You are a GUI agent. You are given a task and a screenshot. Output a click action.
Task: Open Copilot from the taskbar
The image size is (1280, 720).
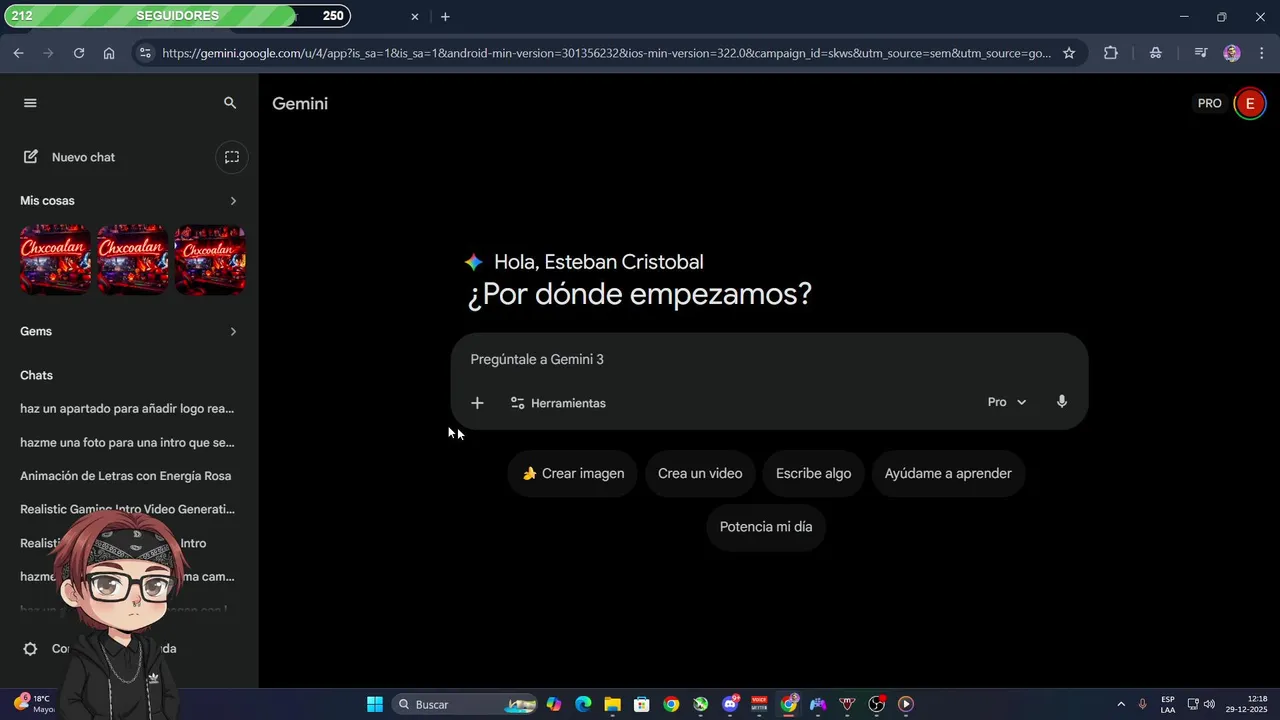click(x=554, y=704)
